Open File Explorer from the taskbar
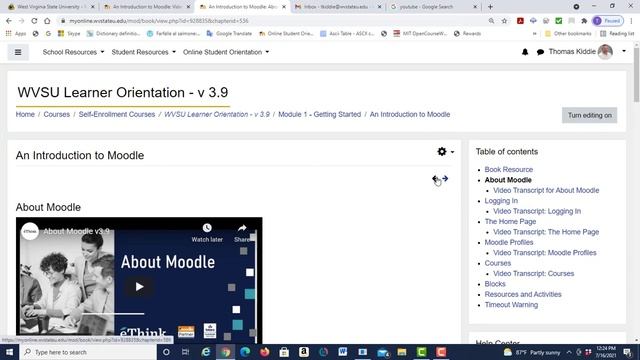640x360 pixels. click(402, 352)
